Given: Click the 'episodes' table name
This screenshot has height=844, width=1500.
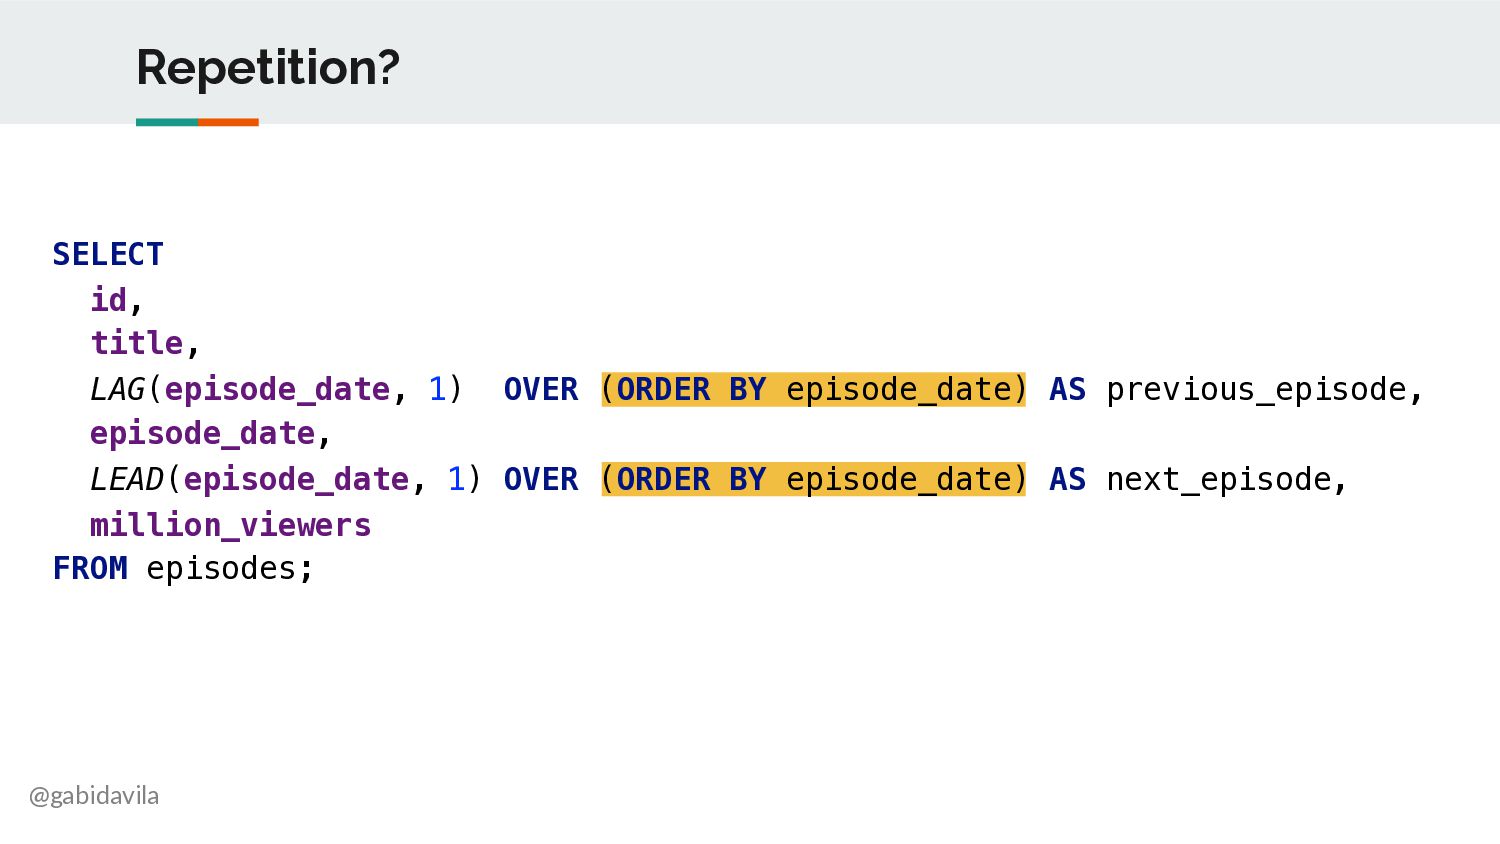Looking at the screenshot, I should tap(222, 569).
